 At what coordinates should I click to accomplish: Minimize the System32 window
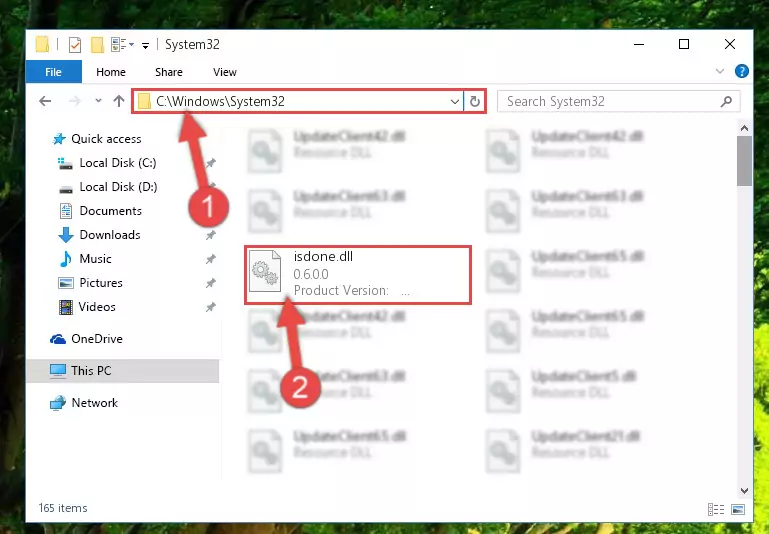click(639, 44)
